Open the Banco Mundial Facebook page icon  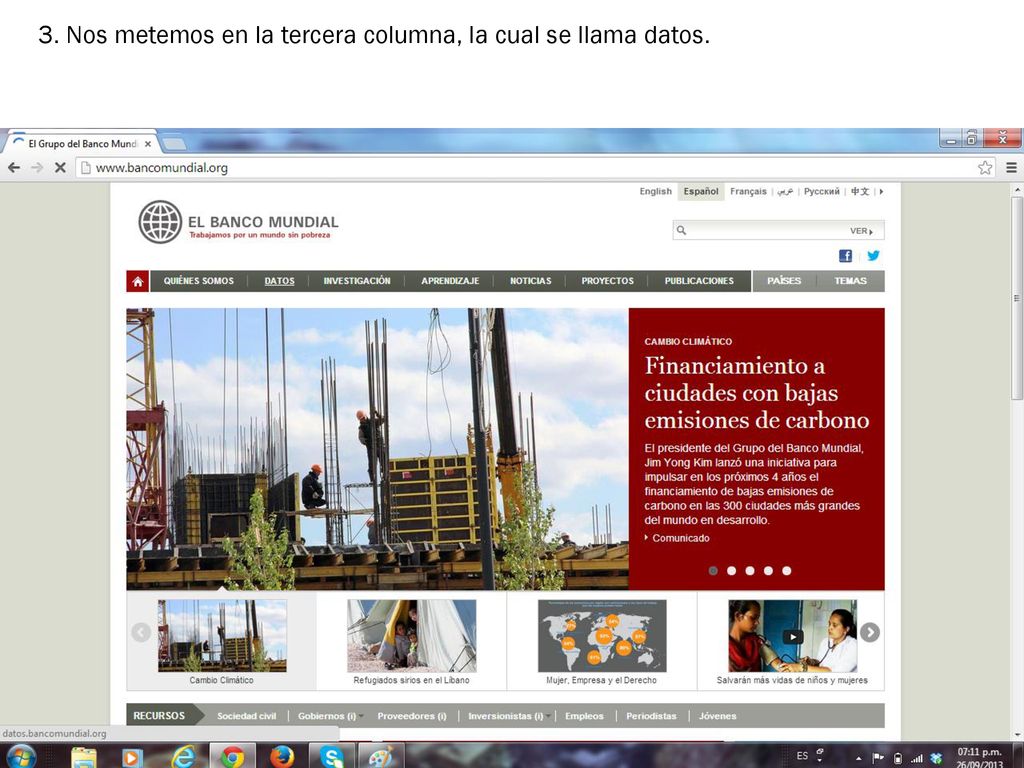pos(845,256)
